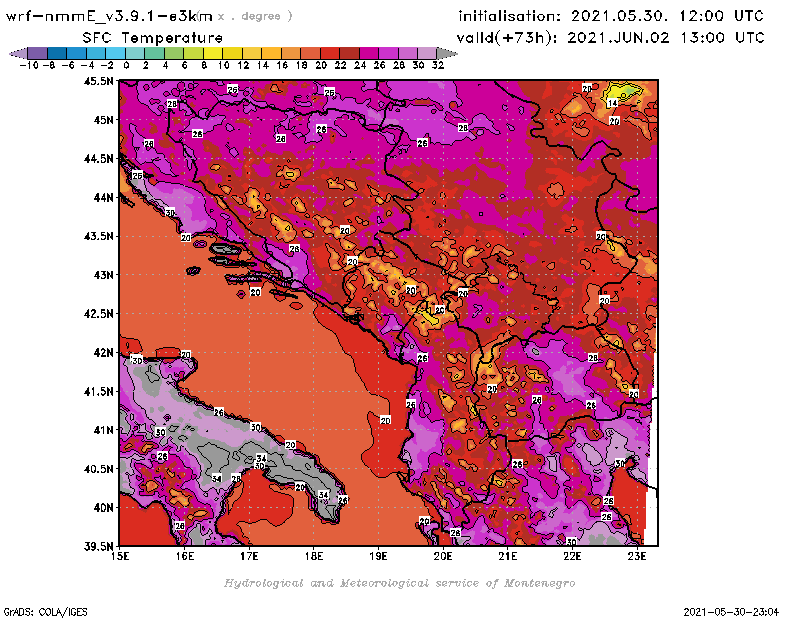Click the legend value label '-10'
800x618 pixels.
29,65
